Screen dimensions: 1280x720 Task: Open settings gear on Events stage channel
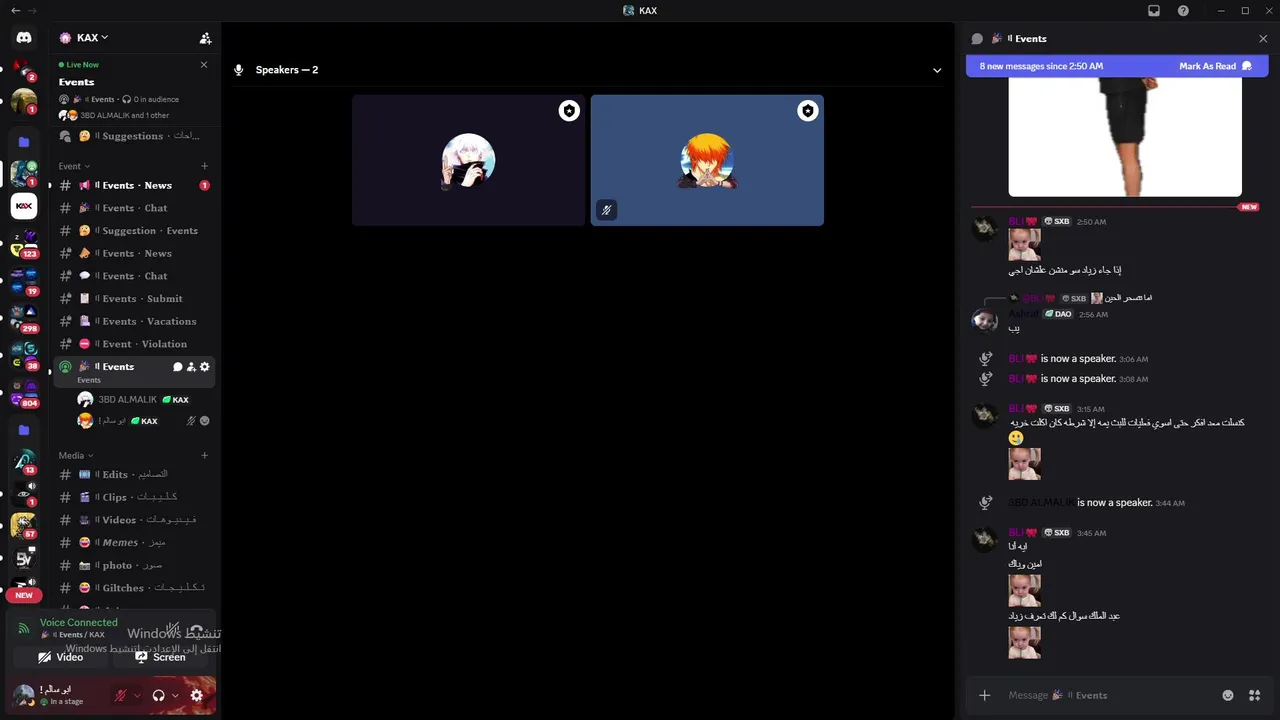click(205, 367)
